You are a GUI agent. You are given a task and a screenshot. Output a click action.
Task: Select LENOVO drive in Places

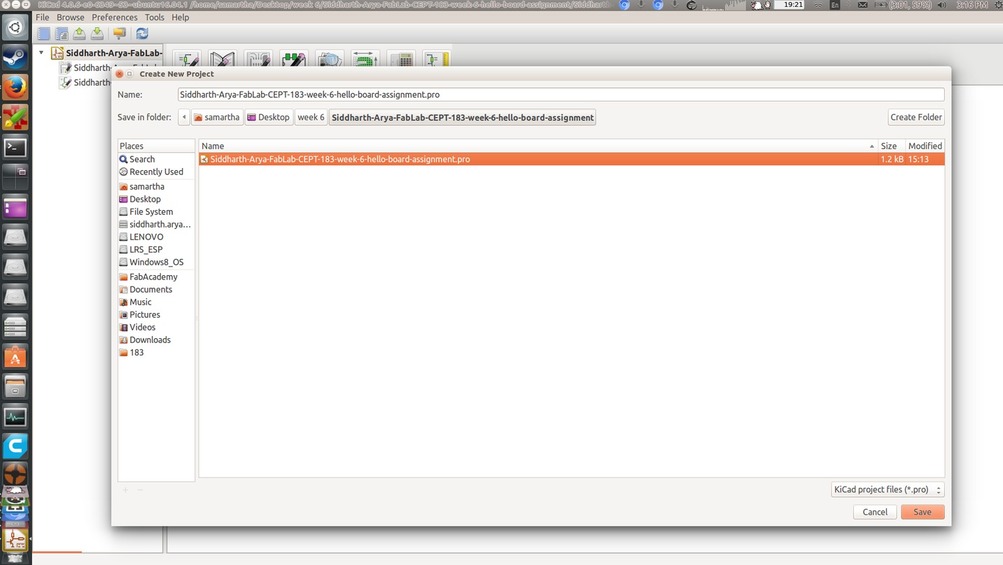click(156, 237)
